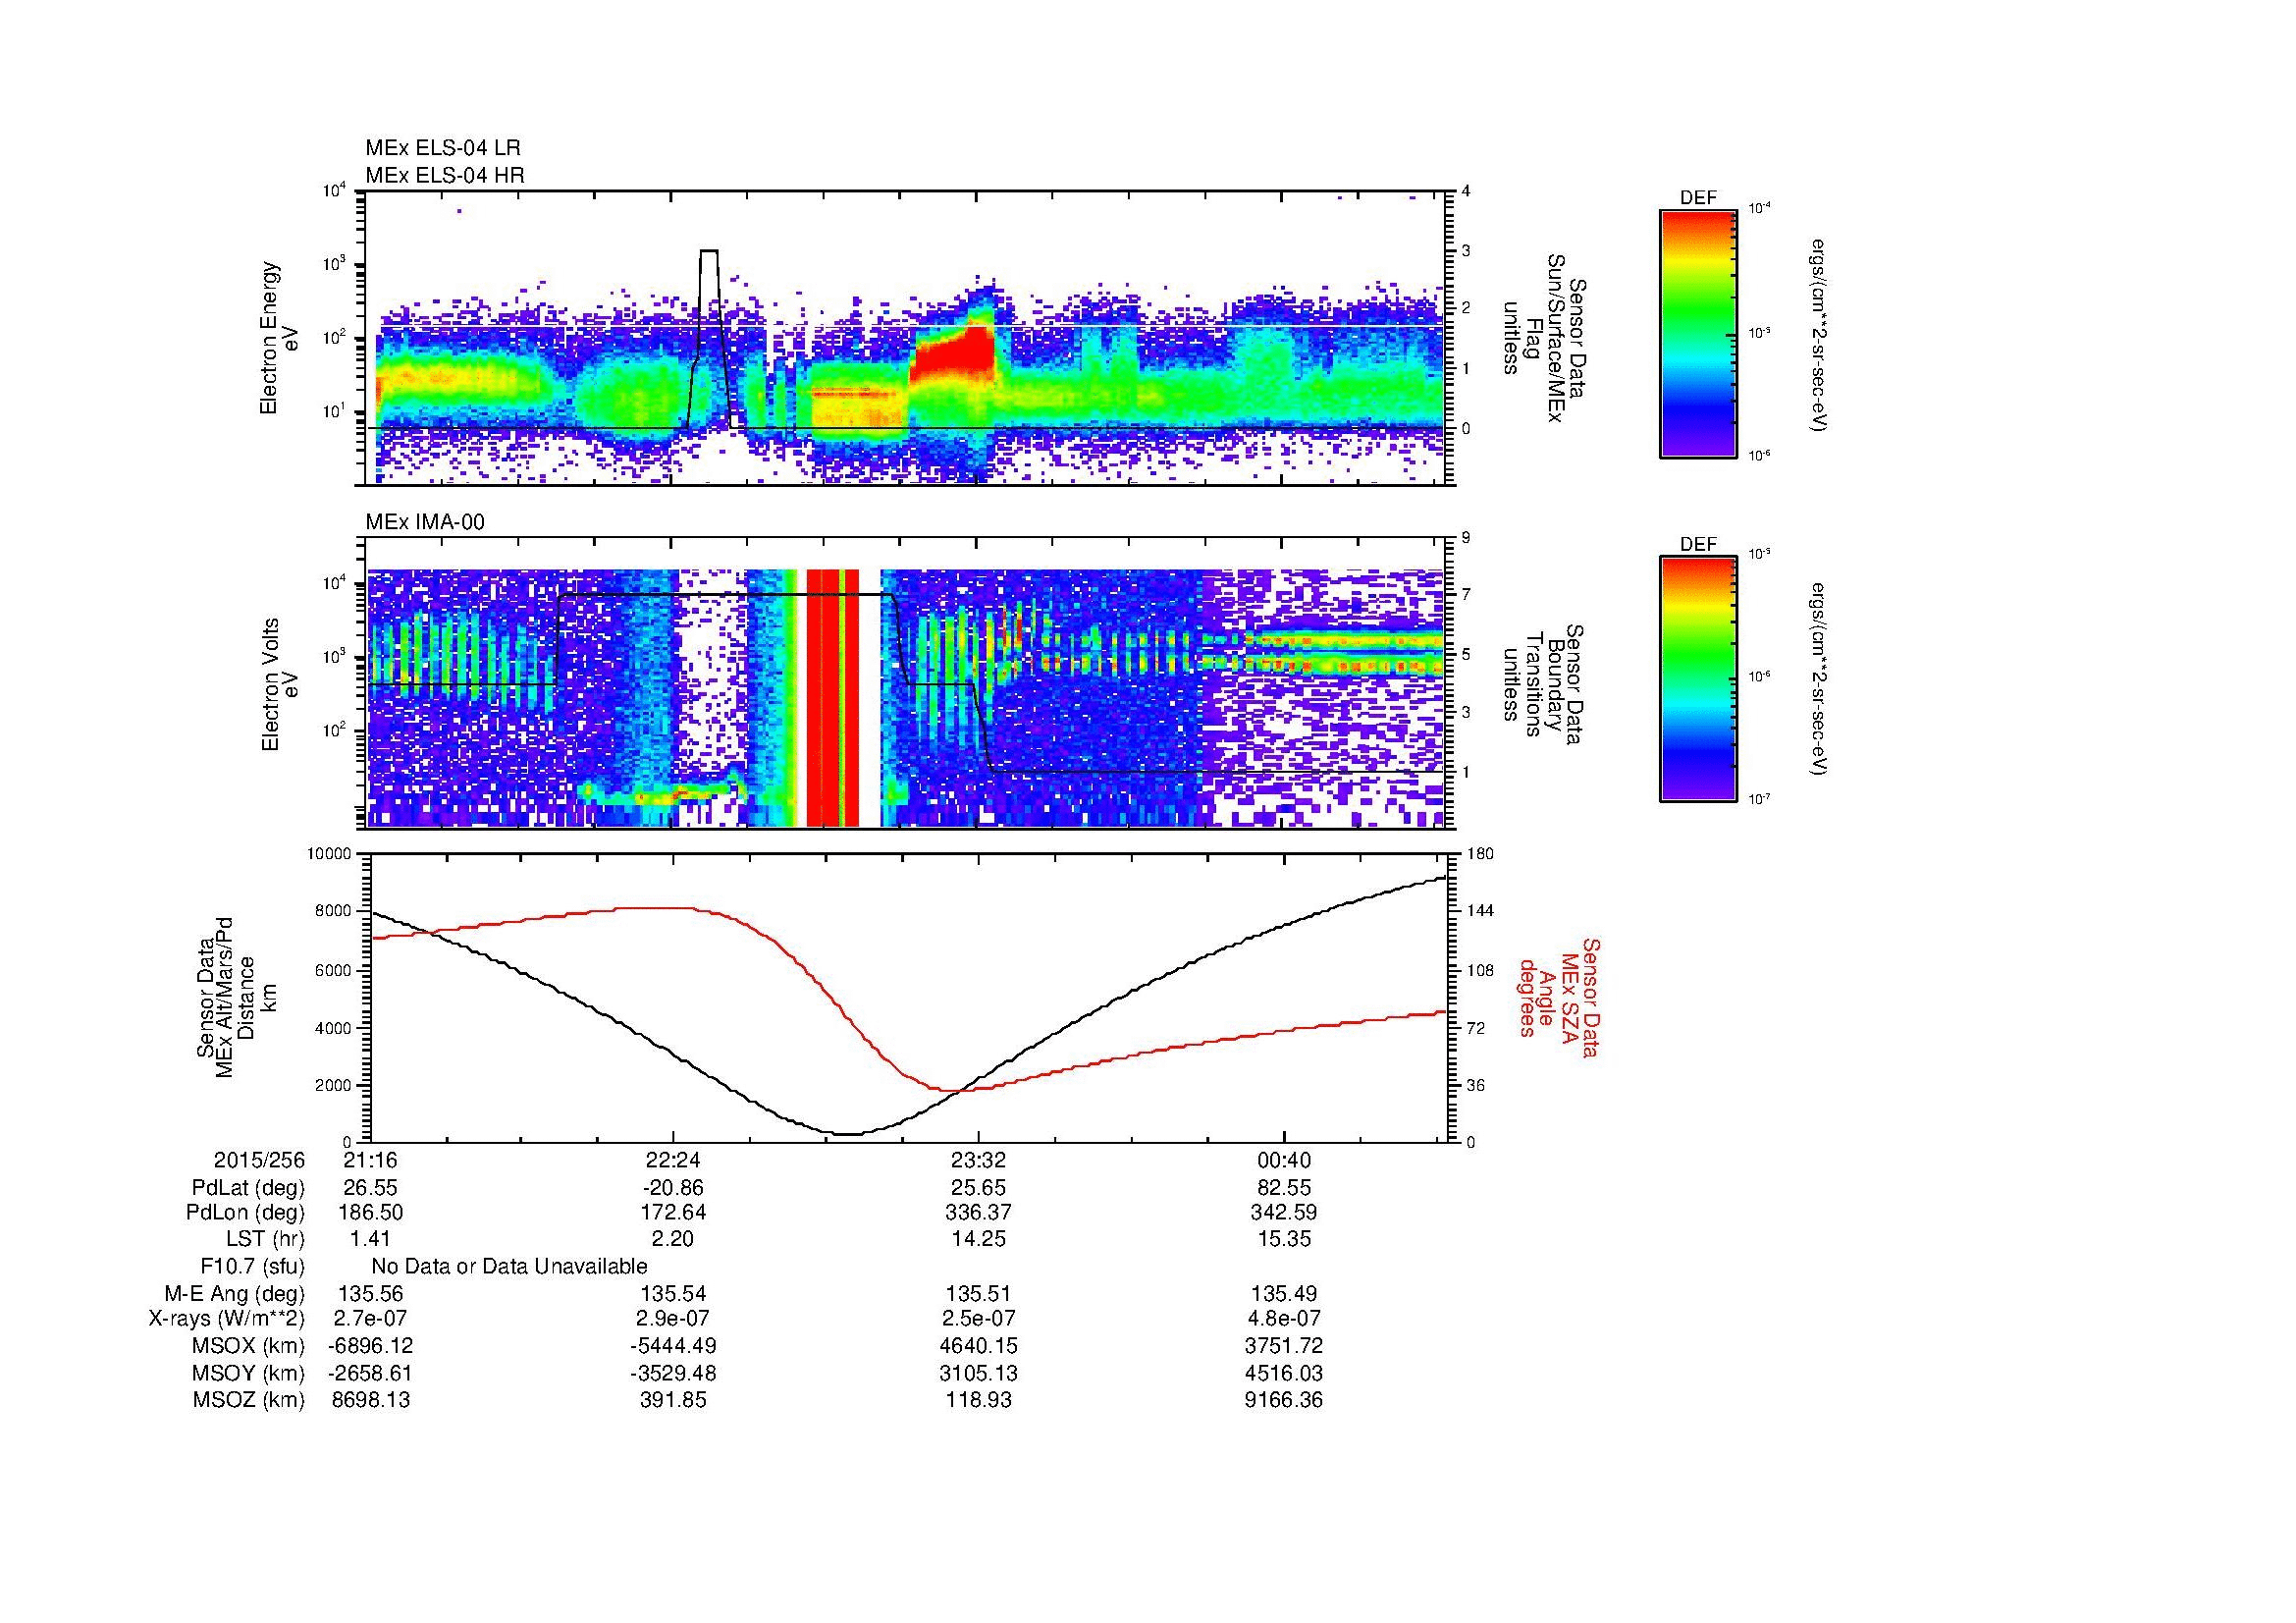This screenshot has width=2296, height=1623.
Task: Click the MEx IMA-00 panel title
Action: point(425,522)
